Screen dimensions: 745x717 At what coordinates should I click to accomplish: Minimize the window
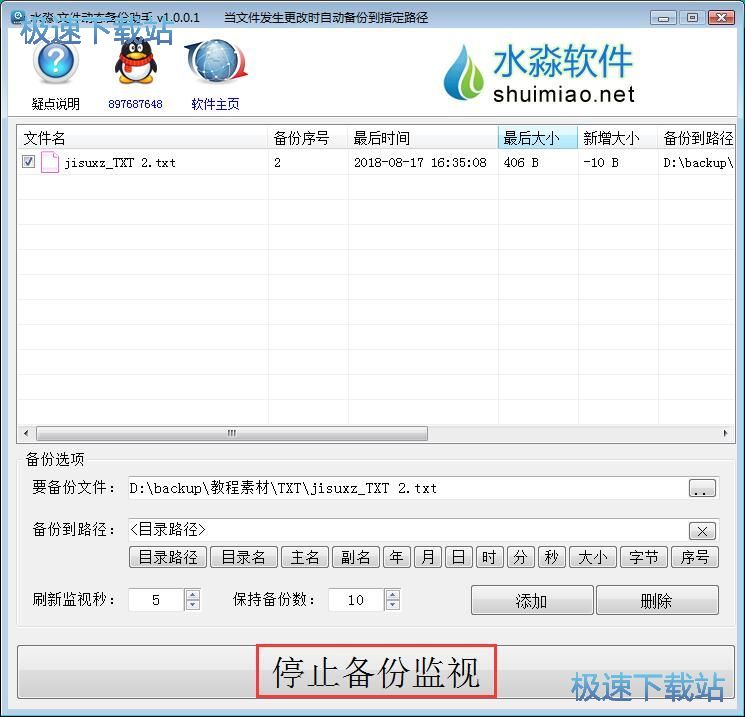[664, 18]
